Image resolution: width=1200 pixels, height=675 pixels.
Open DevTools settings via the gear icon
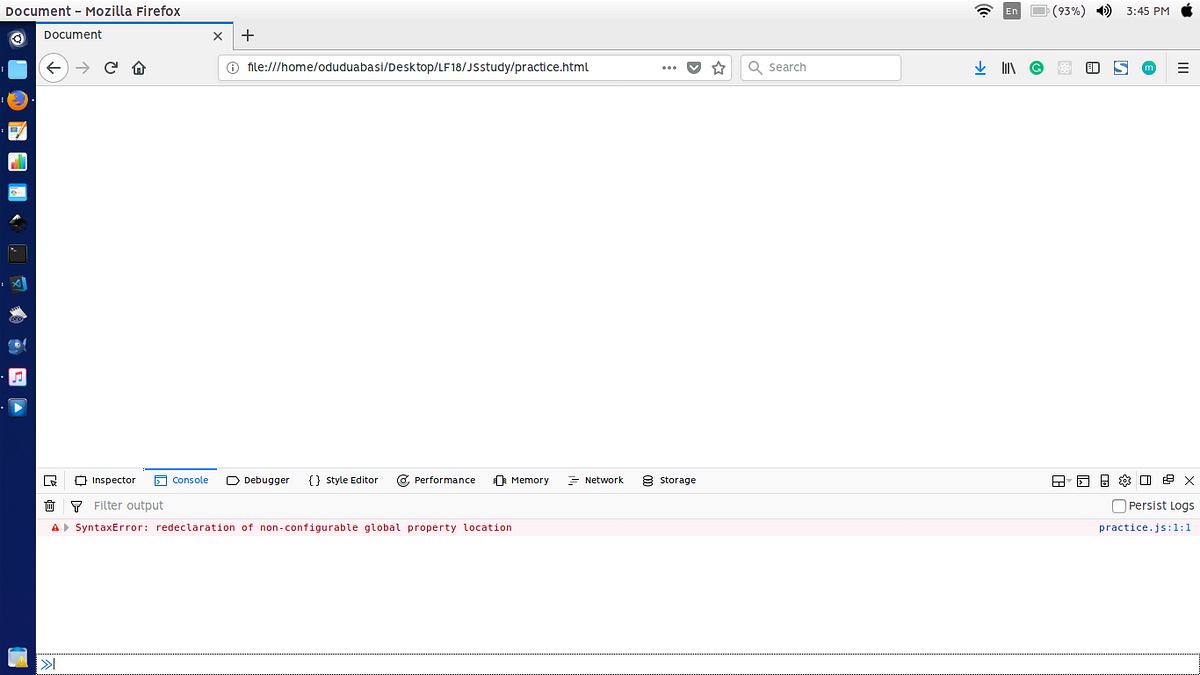(1124, 480)
